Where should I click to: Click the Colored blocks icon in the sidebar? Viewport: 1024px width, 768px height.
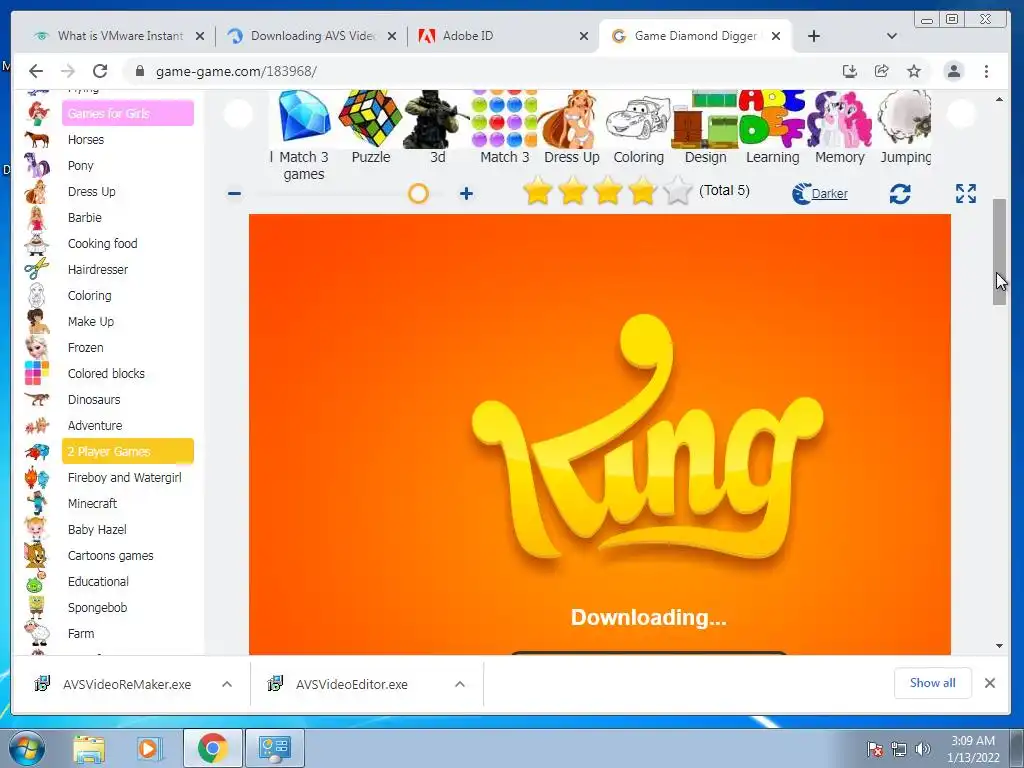[x=37, y=373]
